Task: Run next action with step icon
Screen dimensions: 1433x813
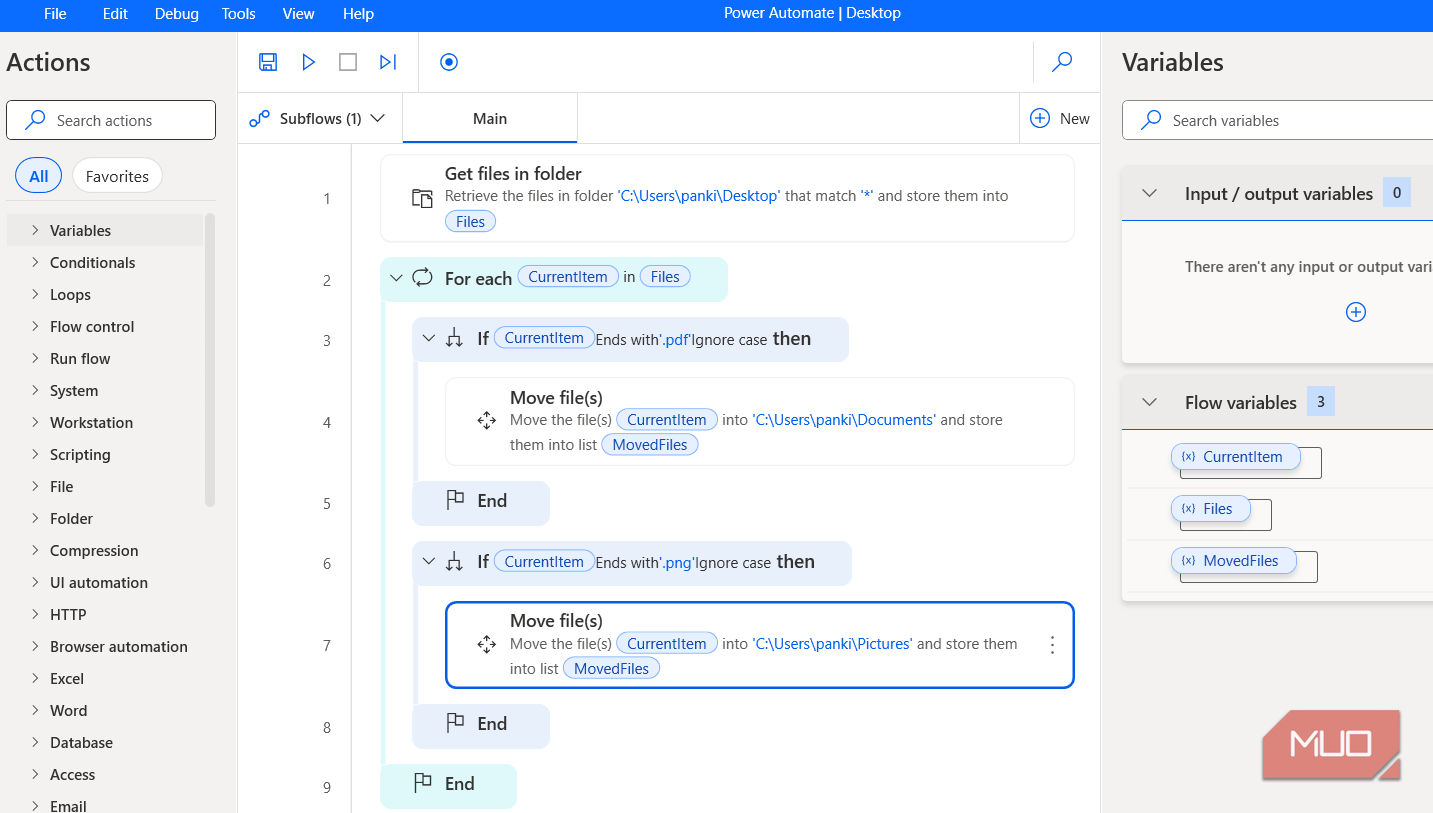Action: click(388, 62)
